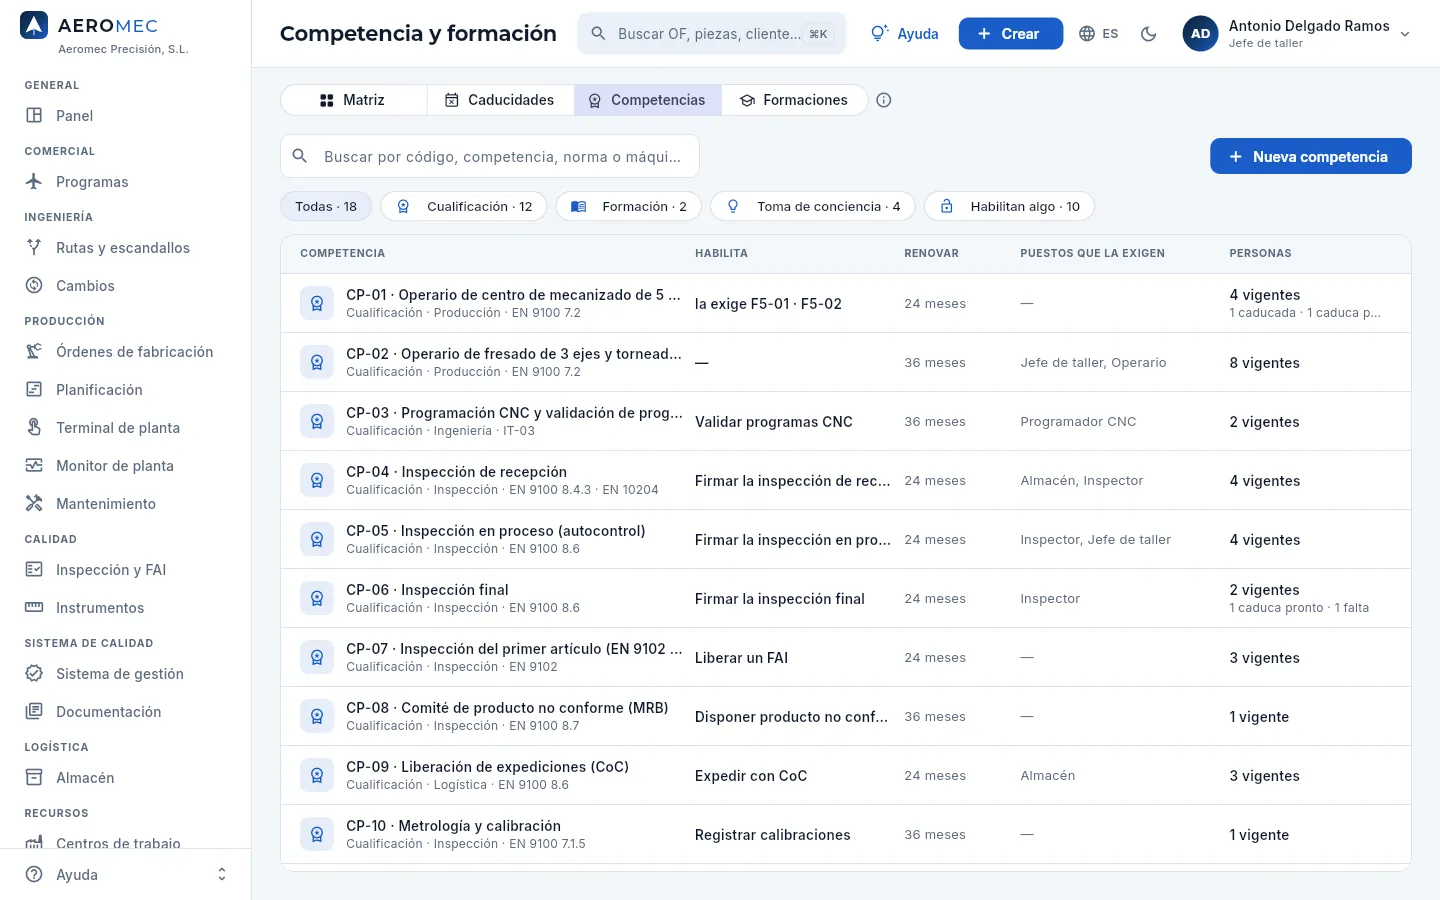
Task: Click the CP-09 competency badge icon
Action: [317, 775]
